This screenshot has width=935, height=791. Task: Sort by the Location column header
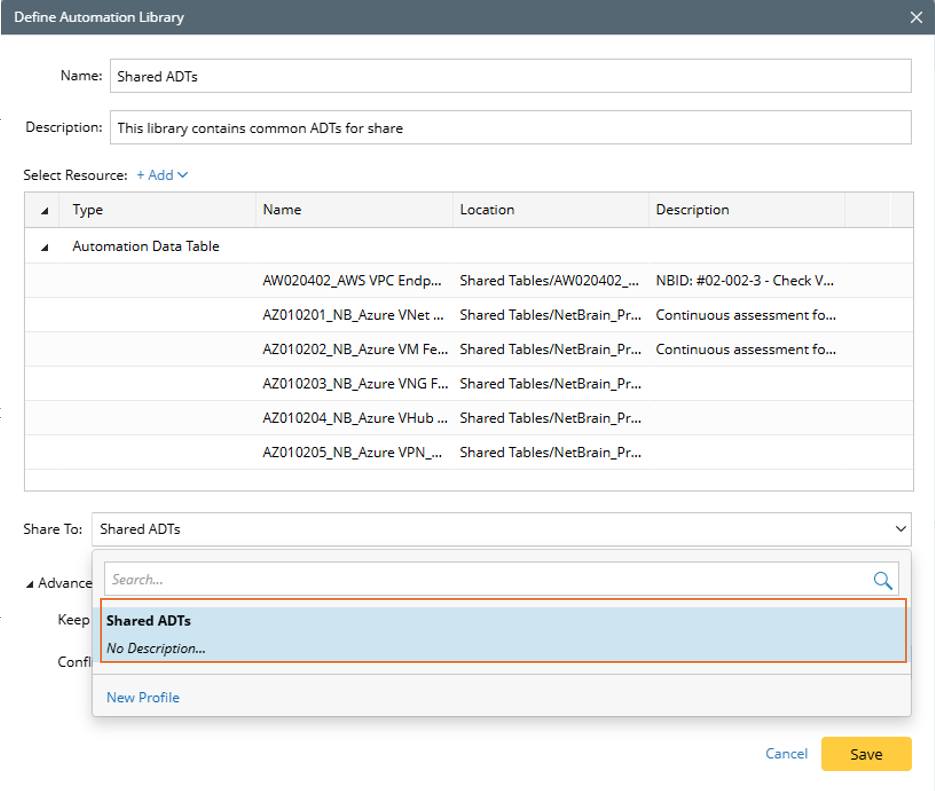pyautogui.click(x=487, y=210)
